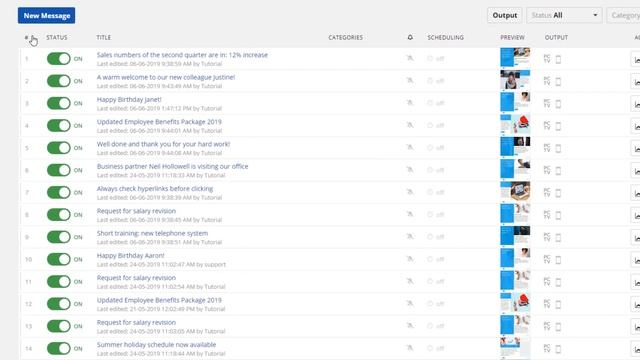Click the New Message button
The height and width of the screenshot is (360, 640).
point(47,16)
